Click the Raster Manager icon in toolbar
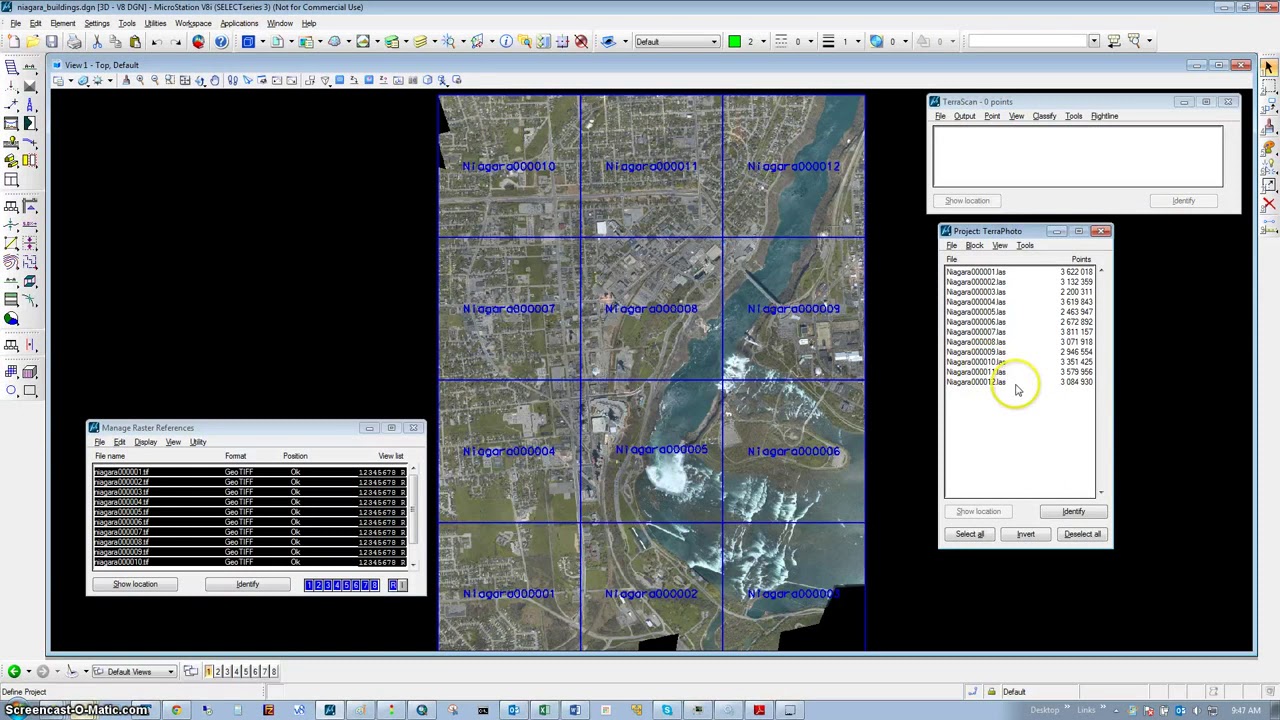1280x720 pixels. pyautogui.click(x=307, y=41)
